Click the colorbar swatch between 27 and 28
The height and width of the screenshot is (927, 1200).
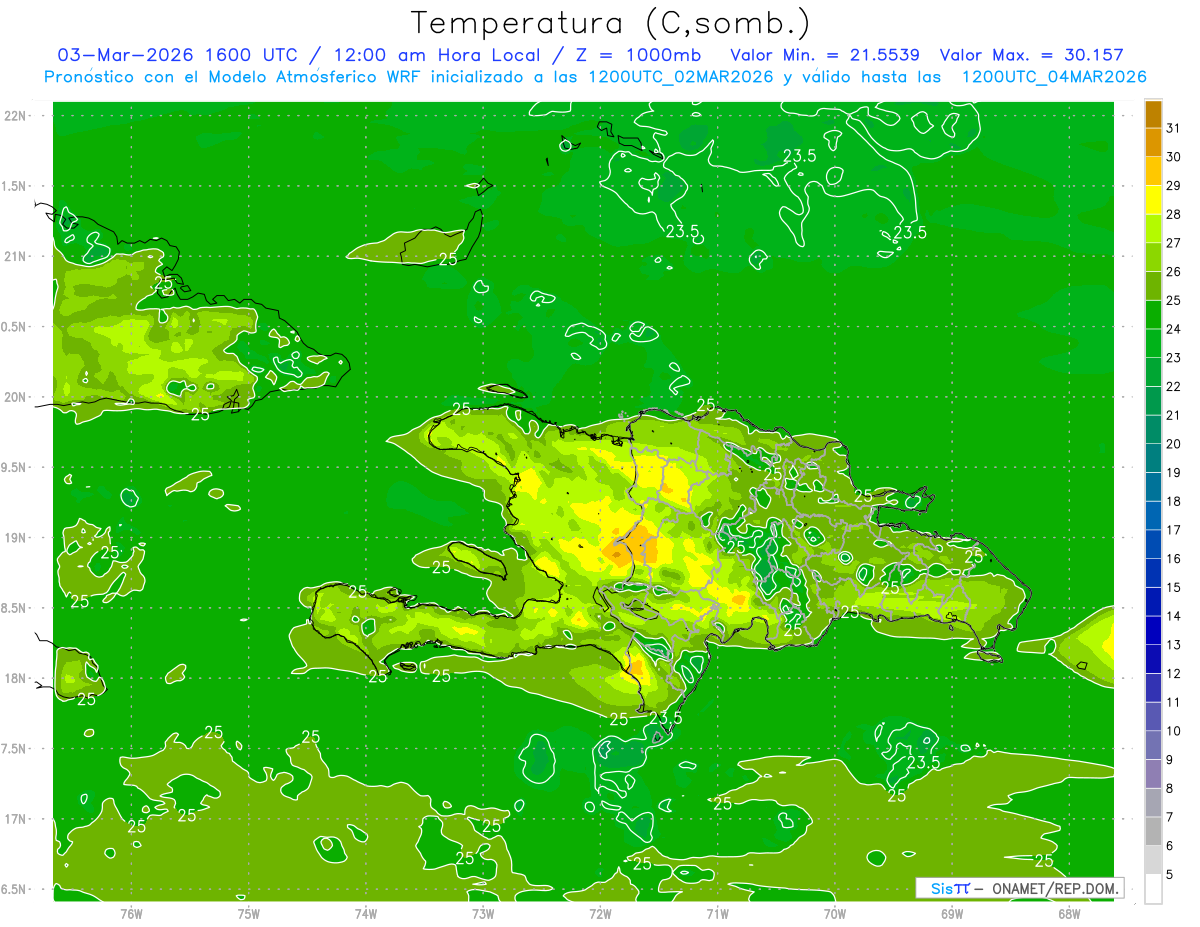[1153, 228]
